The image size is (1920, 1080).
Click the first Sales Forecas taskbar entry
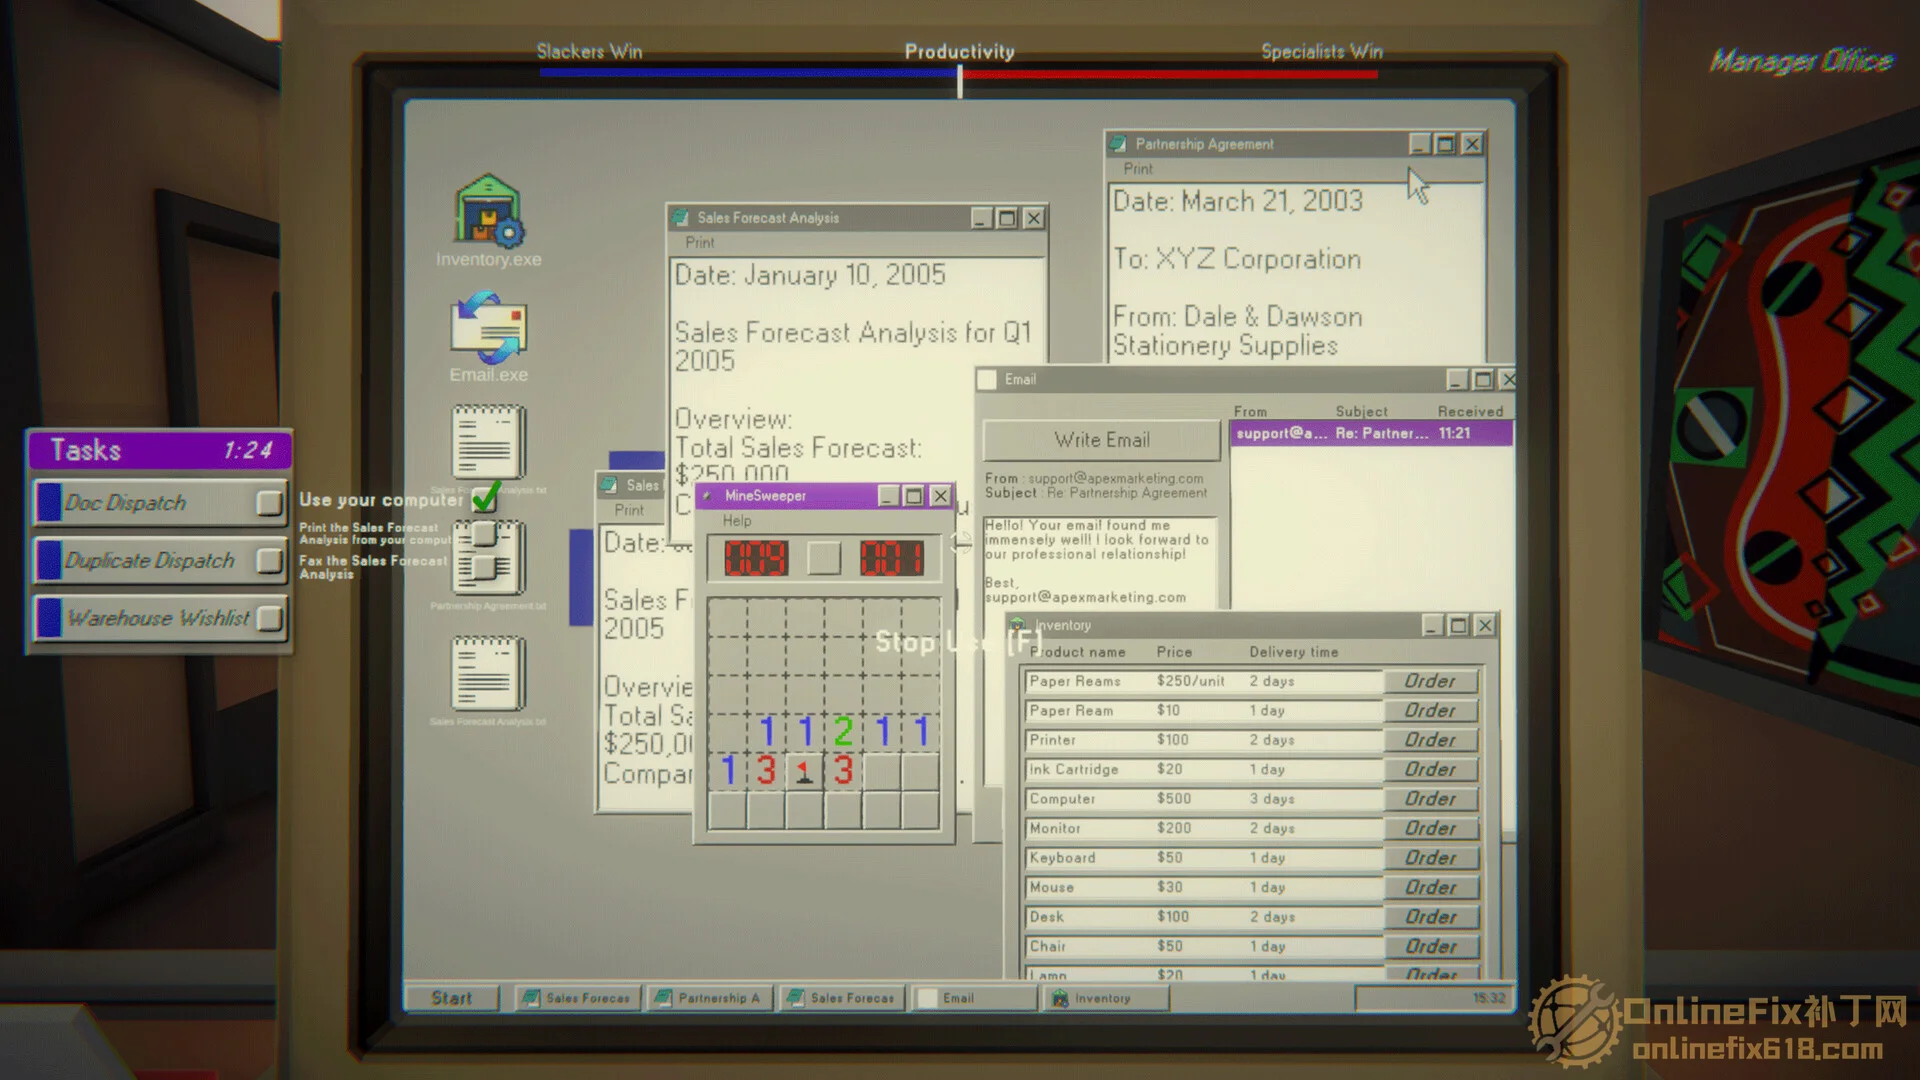click(x=578, y=998)
